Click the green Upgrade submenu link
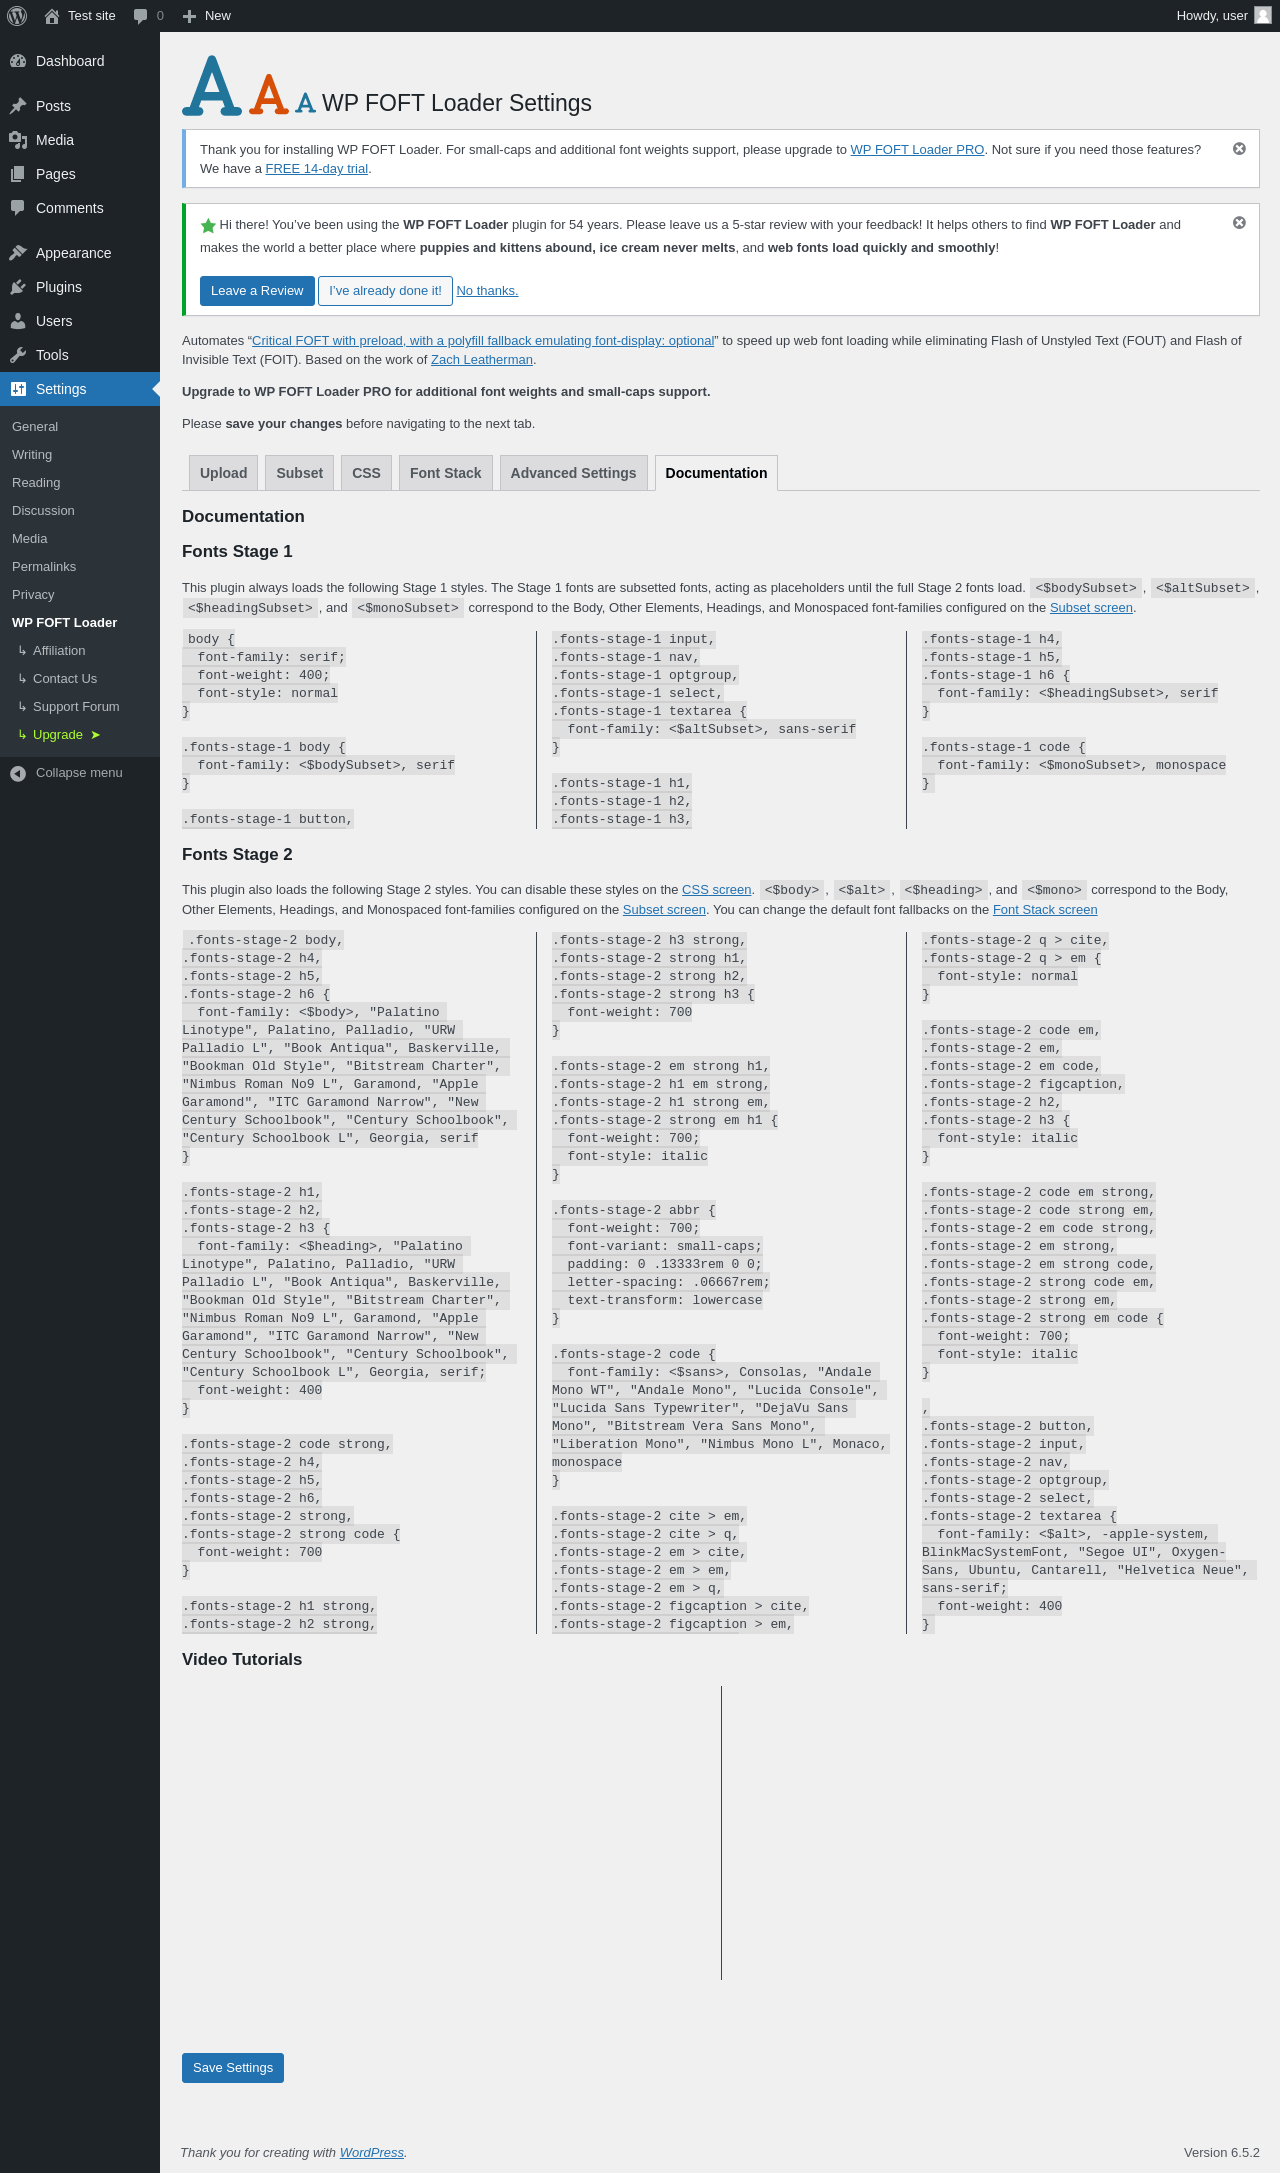Image resolution: width=1280 pixels, height=2173 pixels. tap(58, 735)
